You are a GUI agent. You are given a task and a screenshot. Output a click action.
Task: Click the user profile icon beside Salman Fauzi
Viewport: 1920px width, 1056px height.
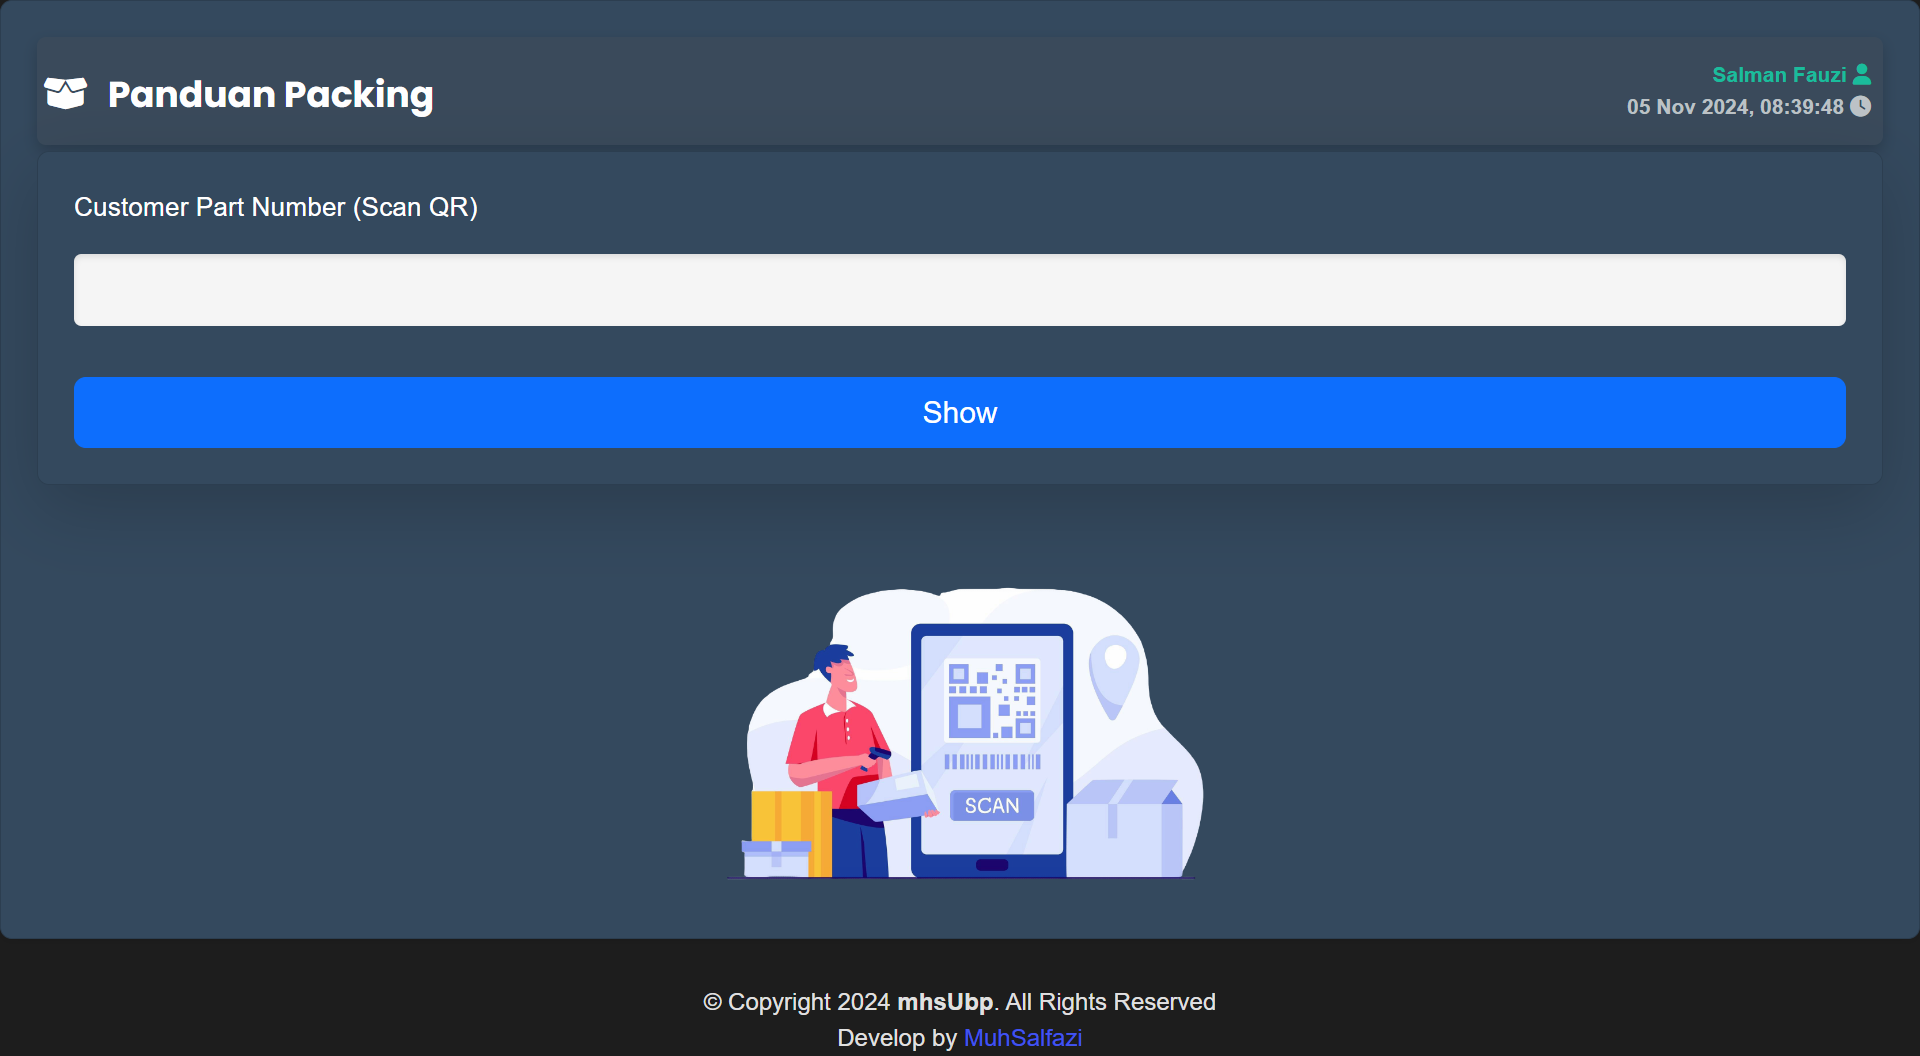pos(1862,74)
